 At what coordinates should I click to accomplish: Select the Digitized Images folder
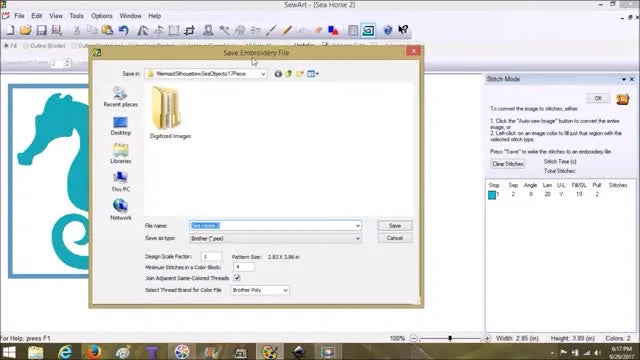(170, 113)
